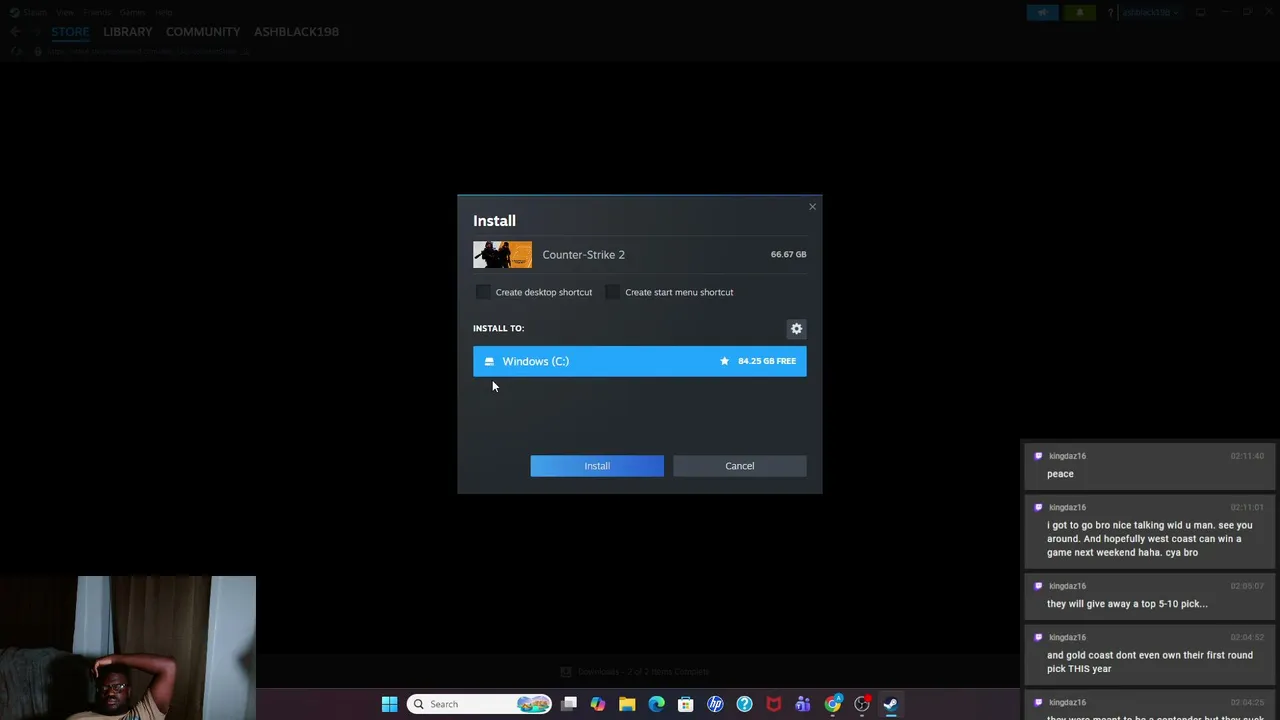Expand the ashblack198 account dropdown

1150,12
